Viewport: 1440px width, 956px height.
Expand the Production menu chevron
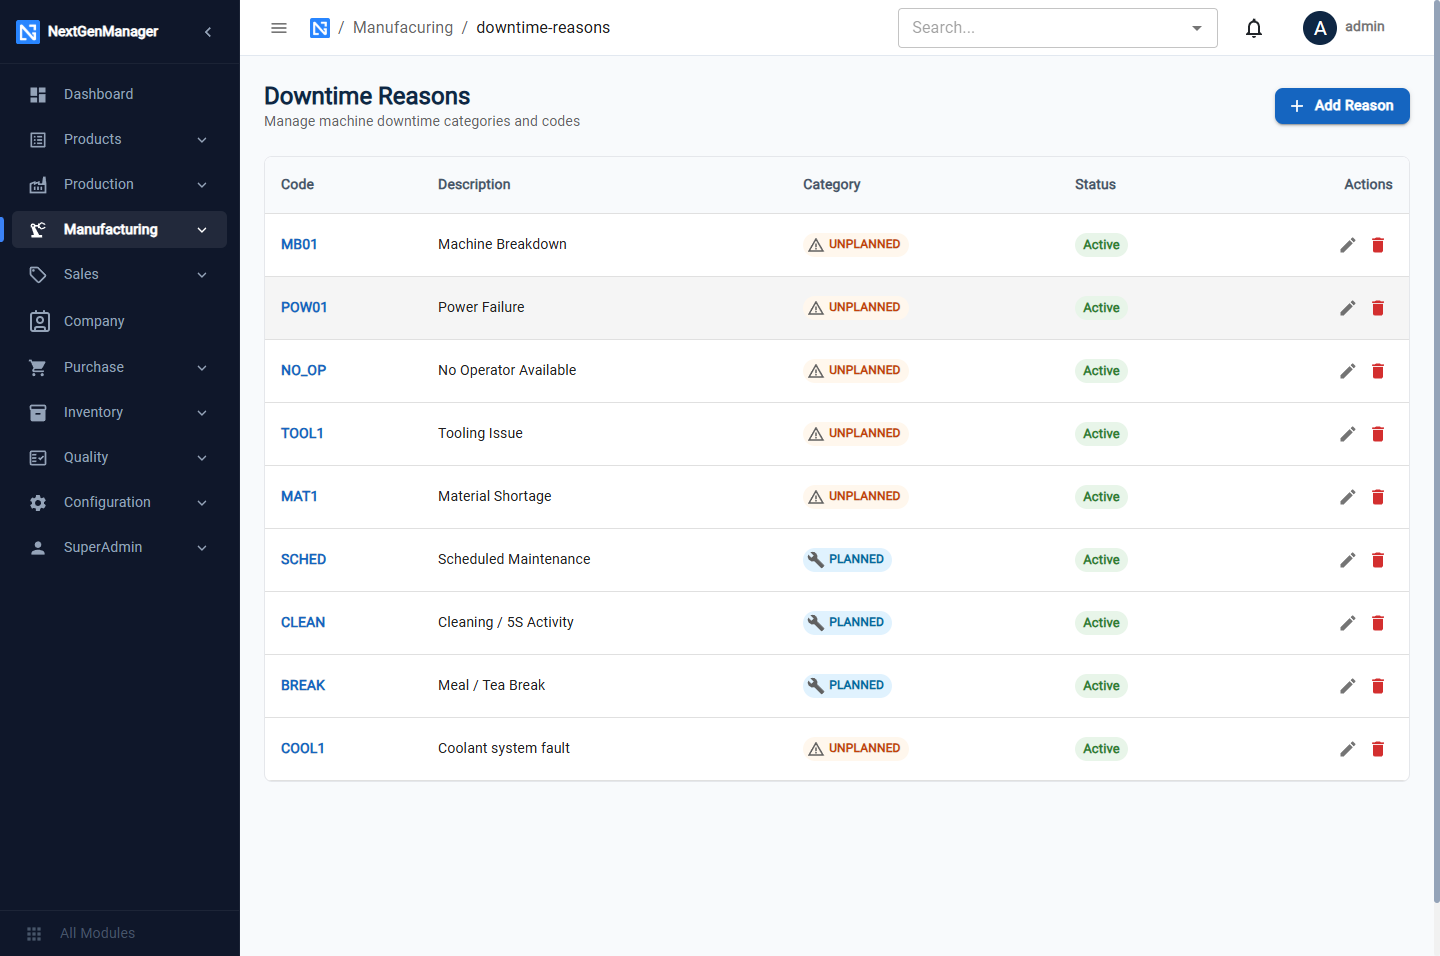(202, 185)
